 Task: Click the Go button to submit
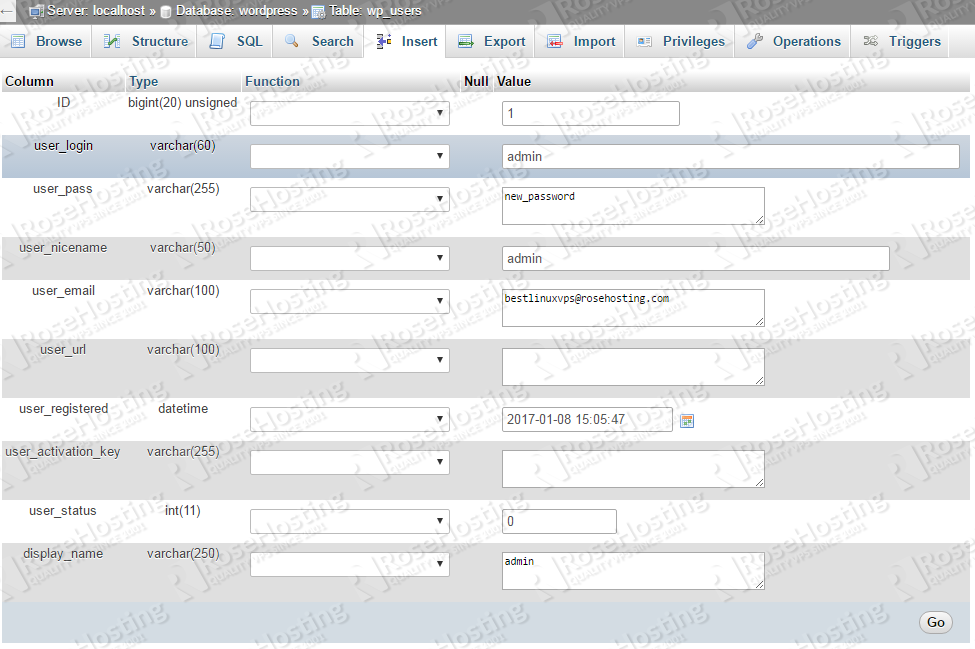(x=935, y=622)
